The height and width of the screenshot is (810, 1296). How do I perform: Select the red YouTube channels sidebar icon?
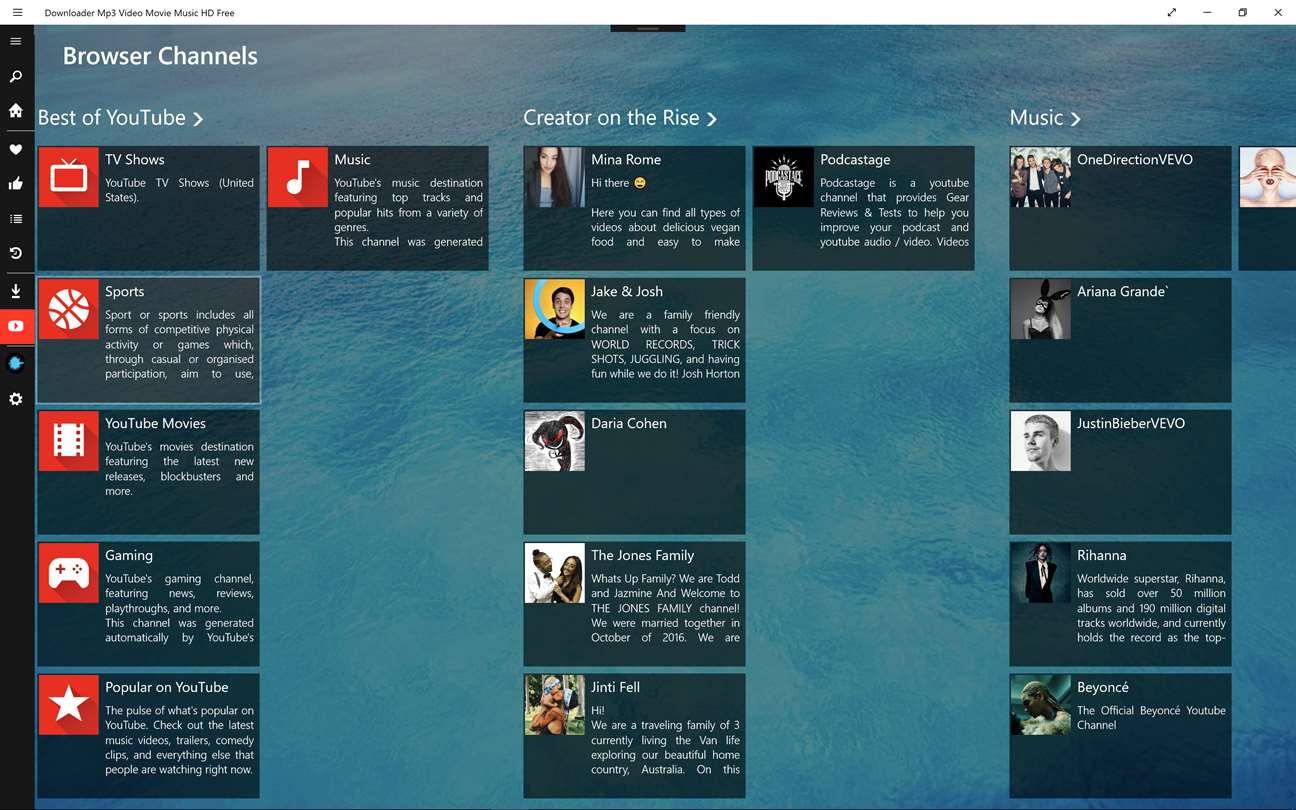(x=16, y=326)
